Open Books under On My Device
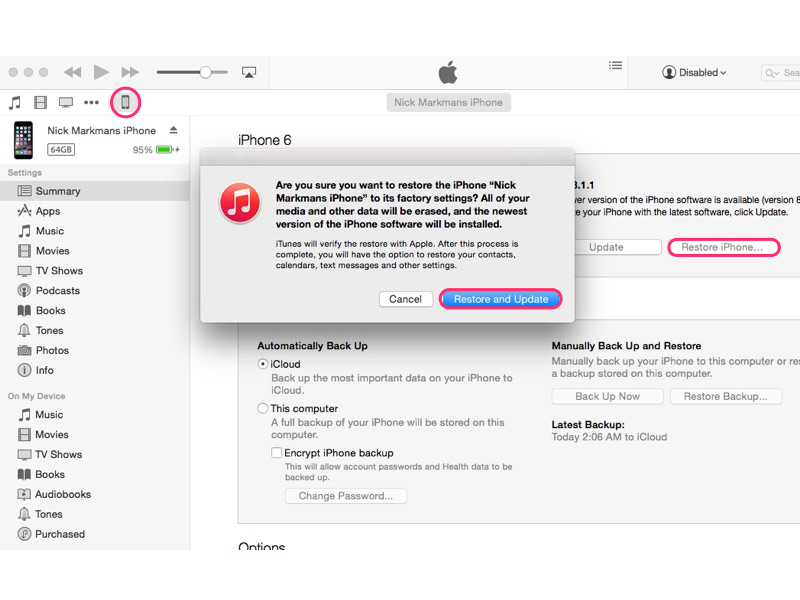 pyautogui.click(x=95, y=474)
